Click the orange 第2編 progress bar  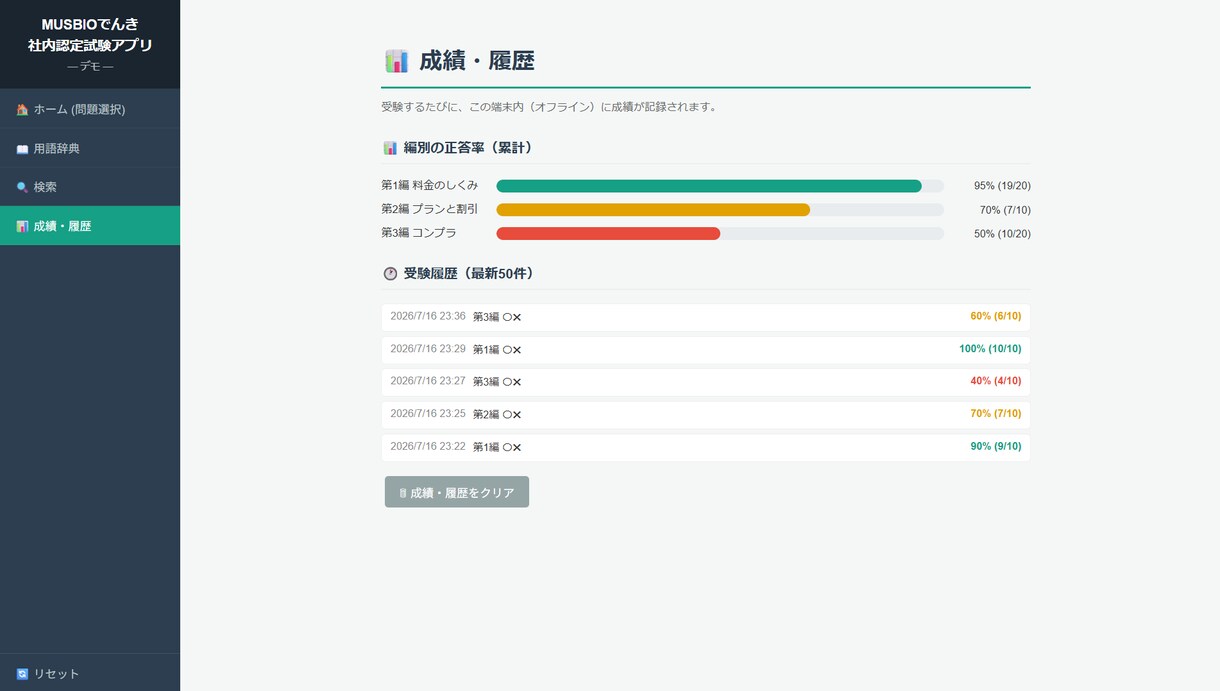653,210
